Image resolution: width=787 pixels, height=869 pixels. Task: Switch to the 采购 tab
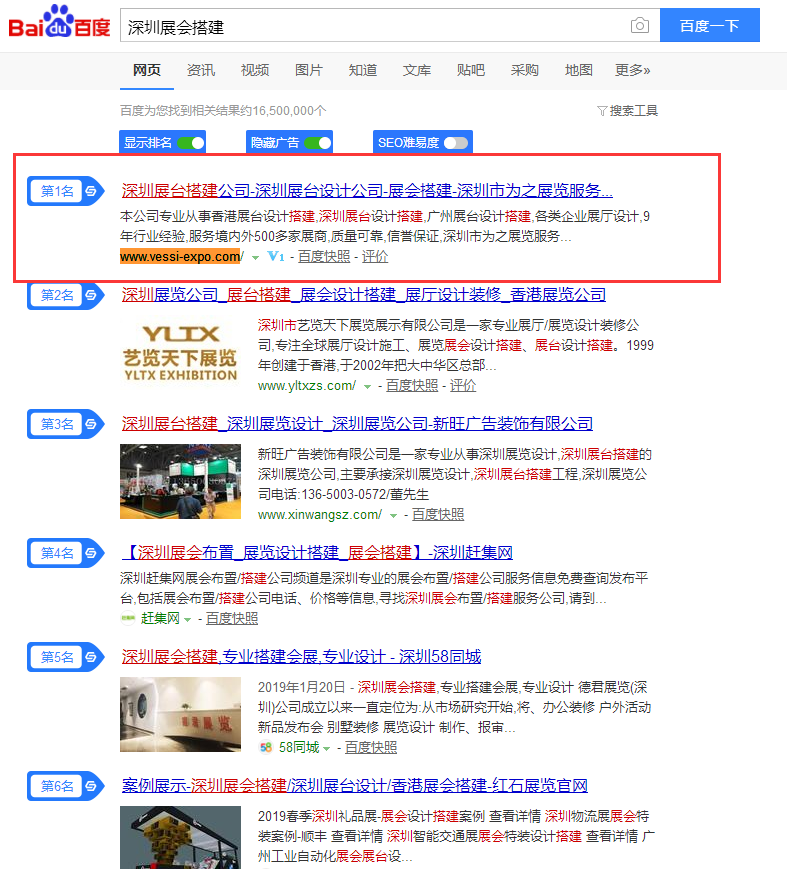coord(524,70)
